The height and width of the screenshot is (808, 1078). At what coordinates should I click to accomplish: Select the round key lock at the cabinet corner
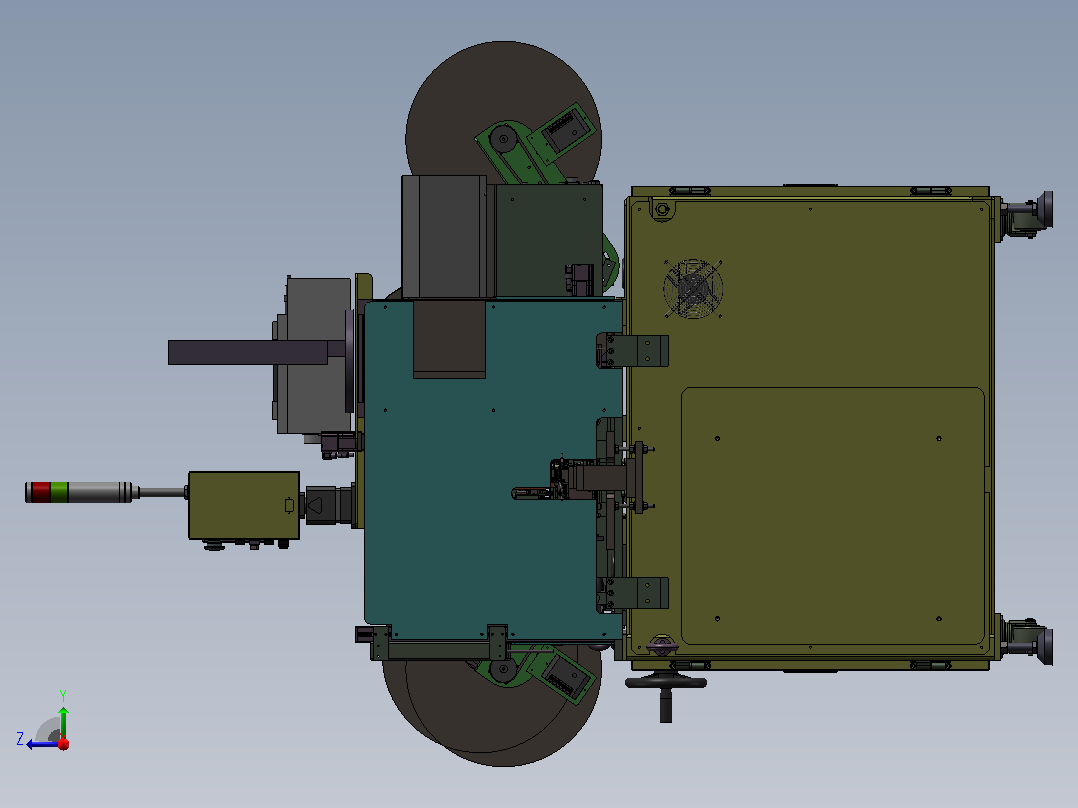tap(662, 209)
